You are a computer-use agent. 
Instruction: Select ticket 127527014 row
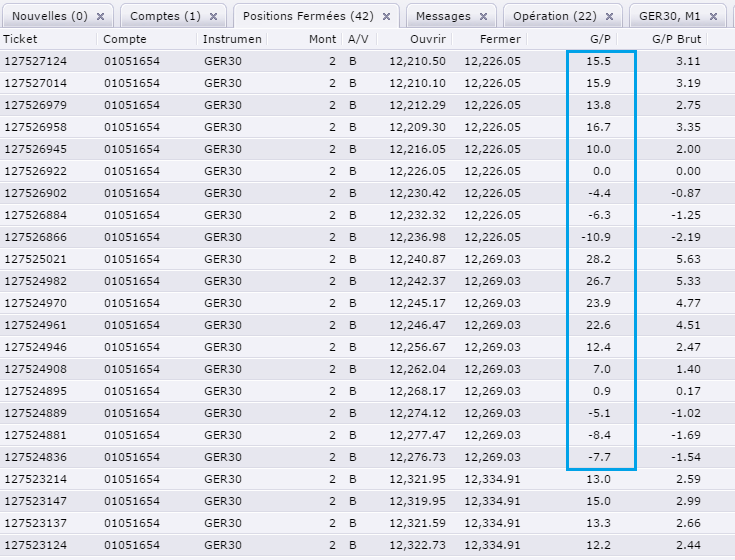click(368, 83)
